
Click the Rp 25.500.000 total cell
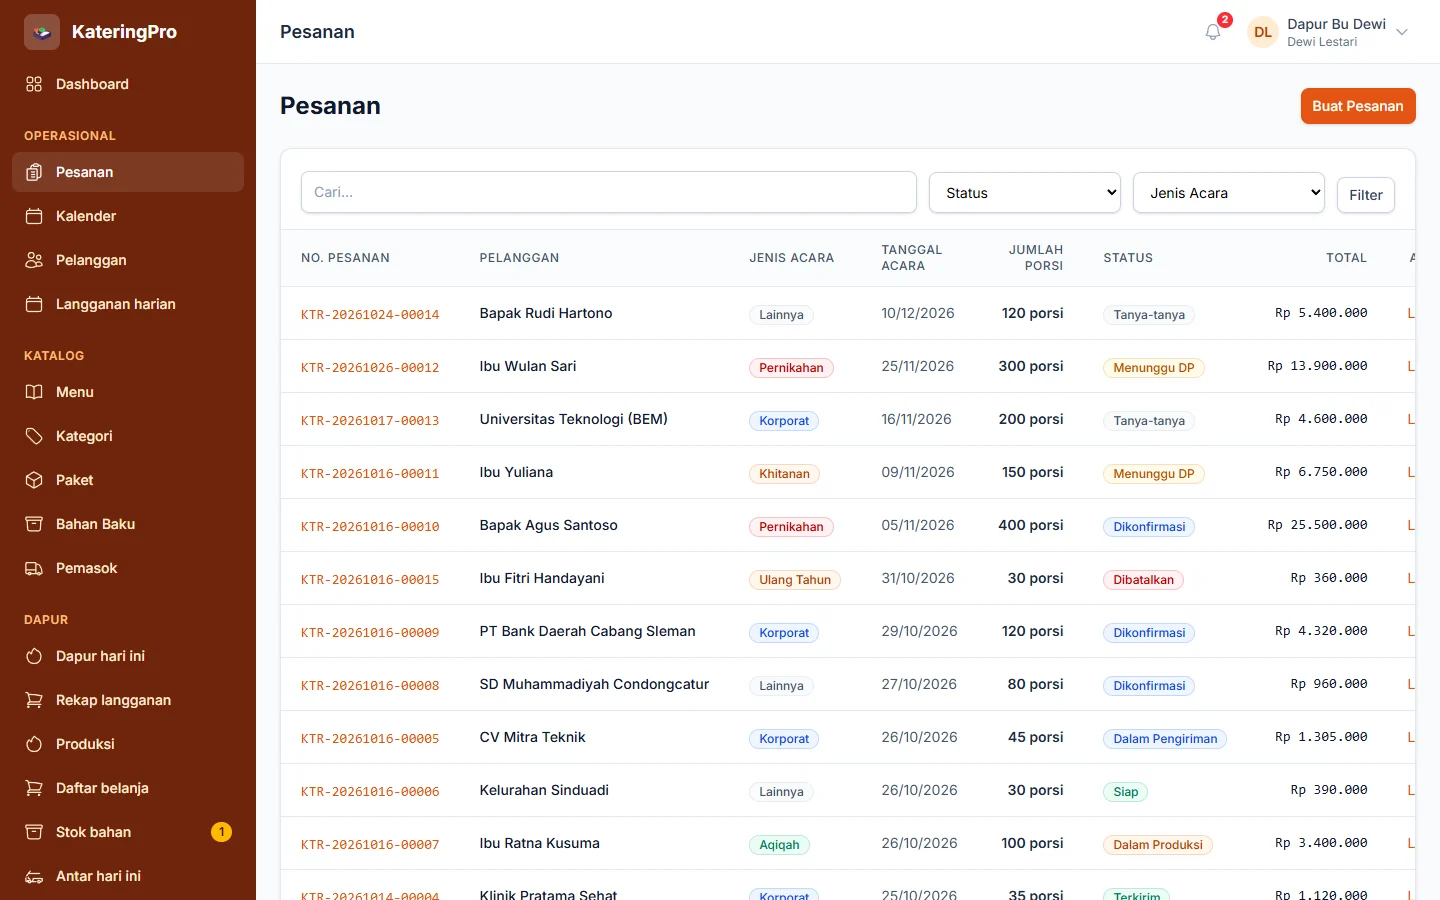coord(1318,525)
